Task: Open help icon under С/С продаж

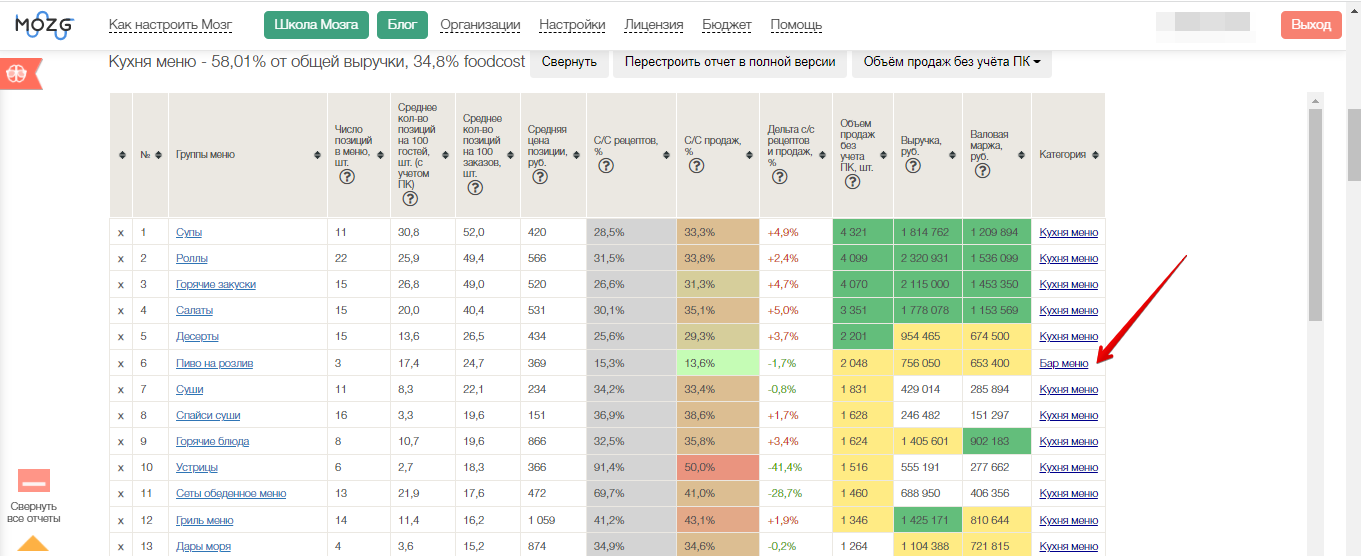Action: pos(696,165)
